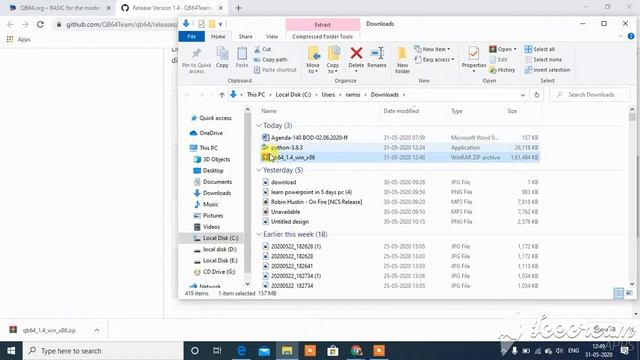This screenshot has width=640, height=360.
Task: Click Type here to search box
Action: pyautogui.click(x=103, y=351)
